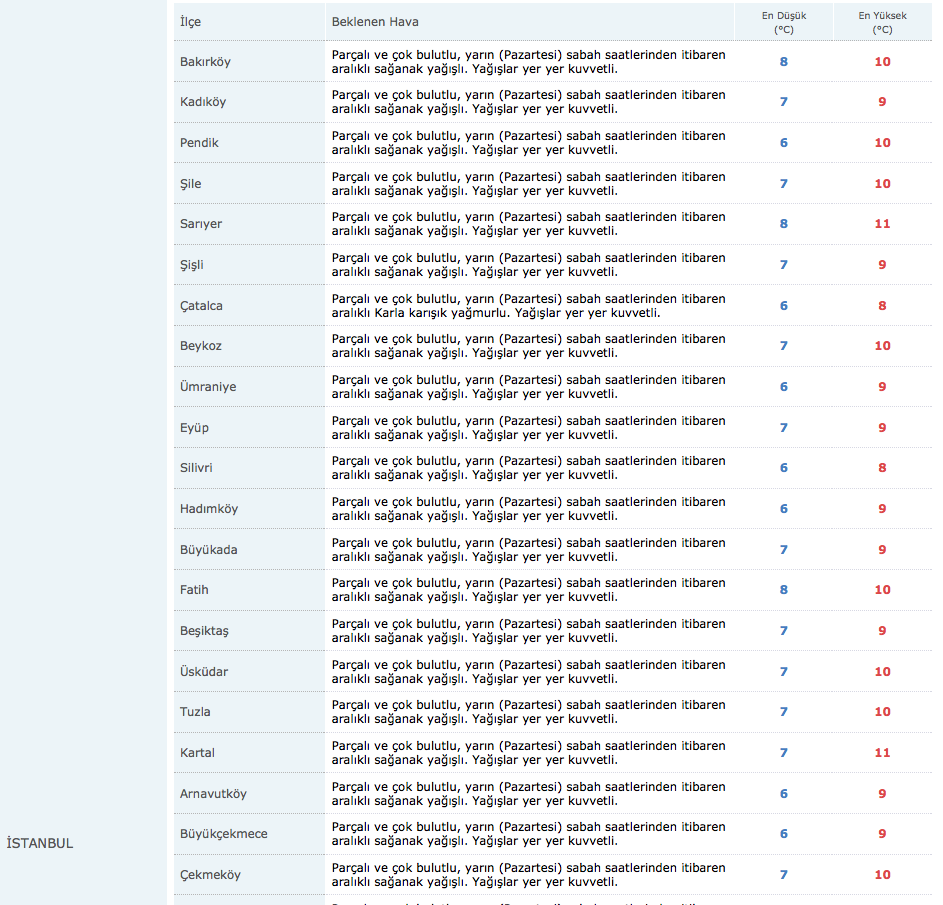Viewport: 943px width, 905px height.
Task: Click the Beykoz district name
Action: click(201, 346)
